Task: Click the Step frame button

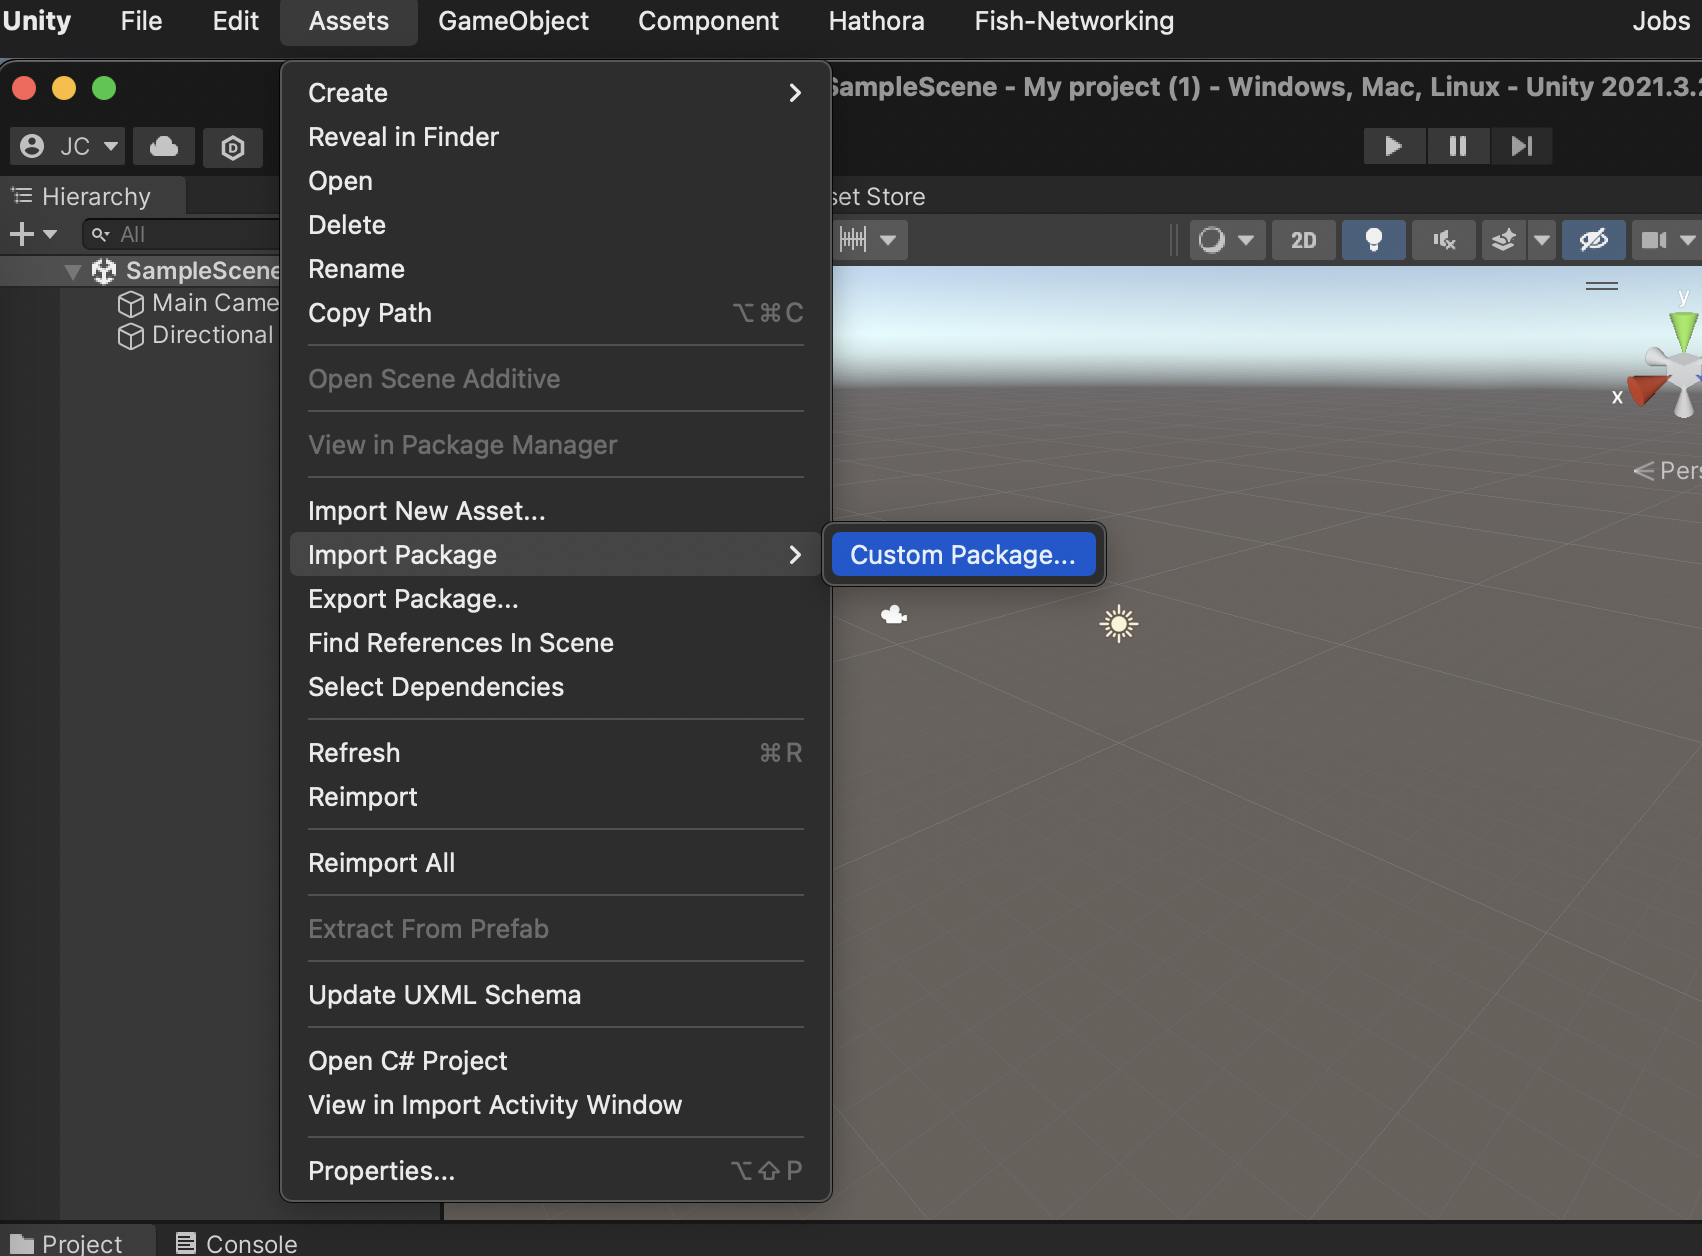Action: (1521, 146)
